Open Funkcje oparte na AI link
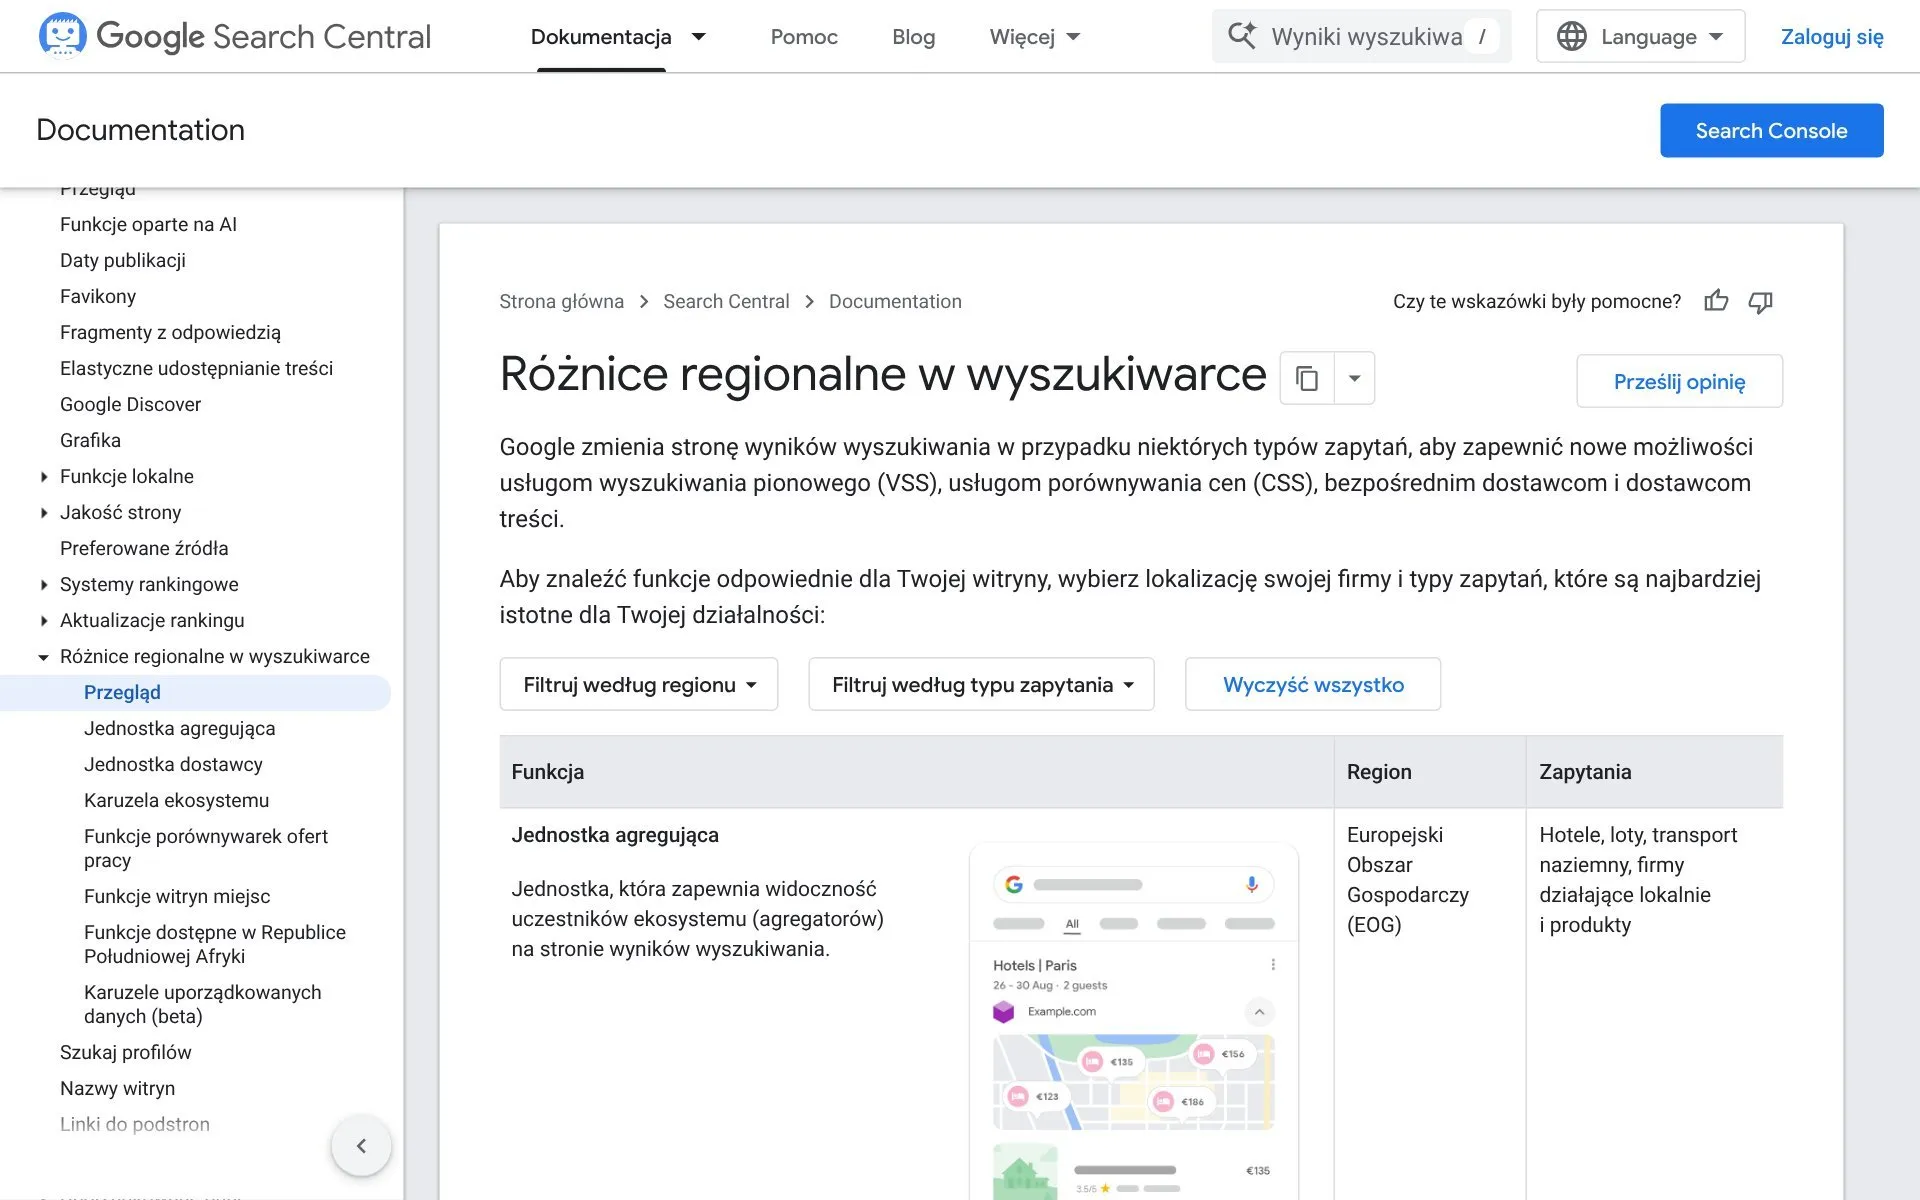 [148, 224]
